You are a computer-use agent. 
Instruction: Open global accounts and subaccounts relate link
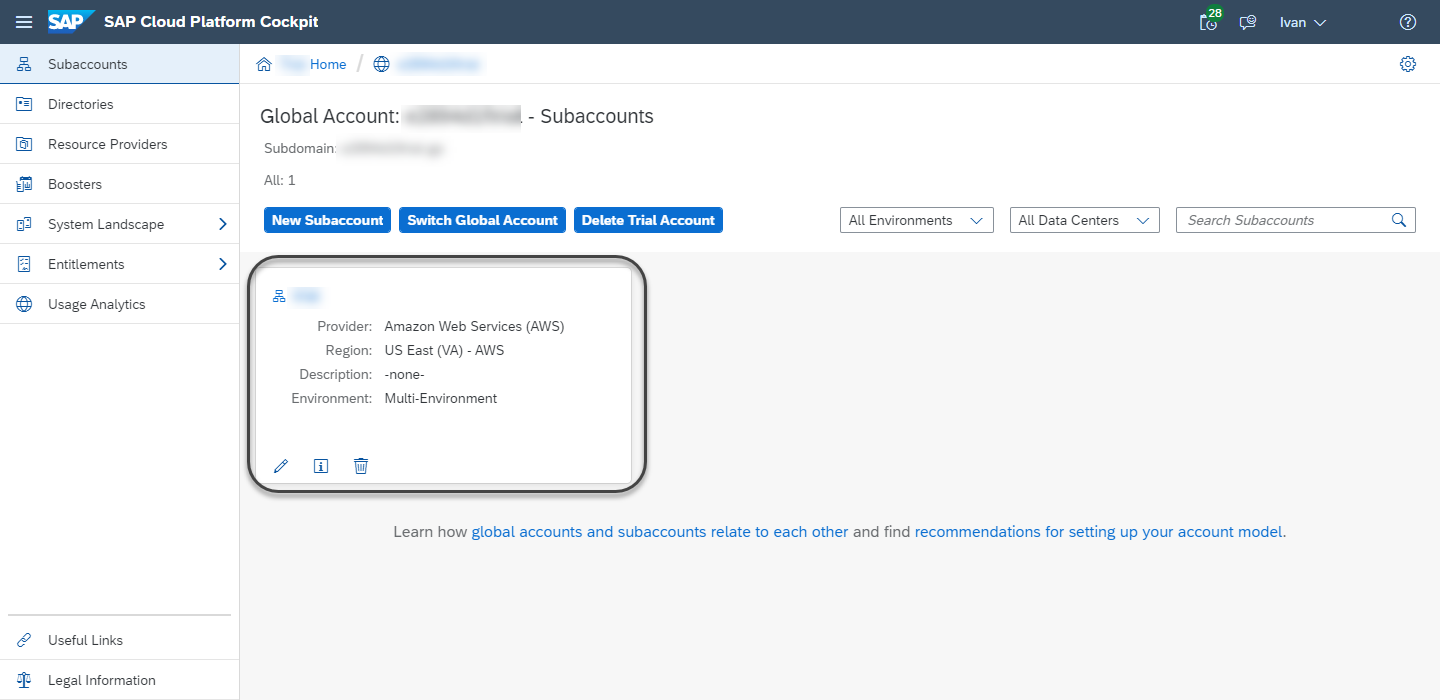660,532
